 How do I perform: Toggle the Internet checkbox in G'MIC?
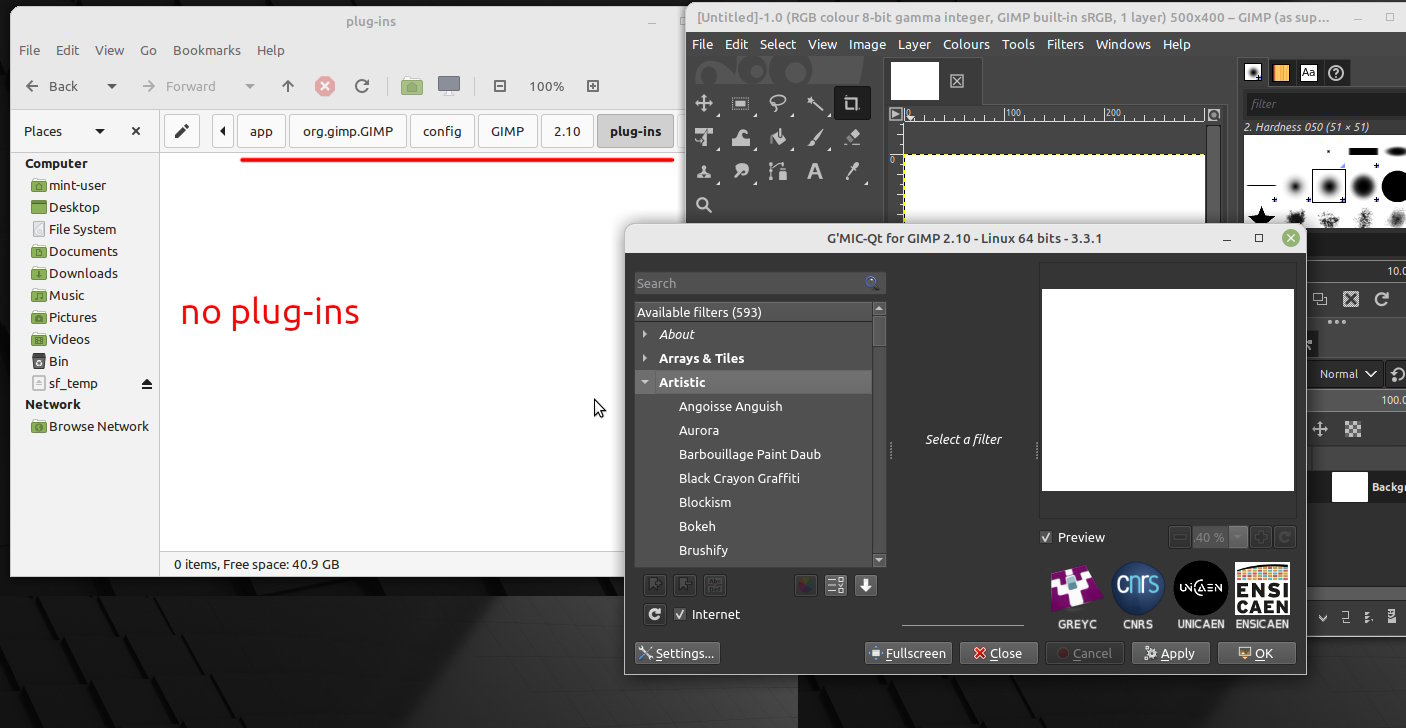(680, 614)
